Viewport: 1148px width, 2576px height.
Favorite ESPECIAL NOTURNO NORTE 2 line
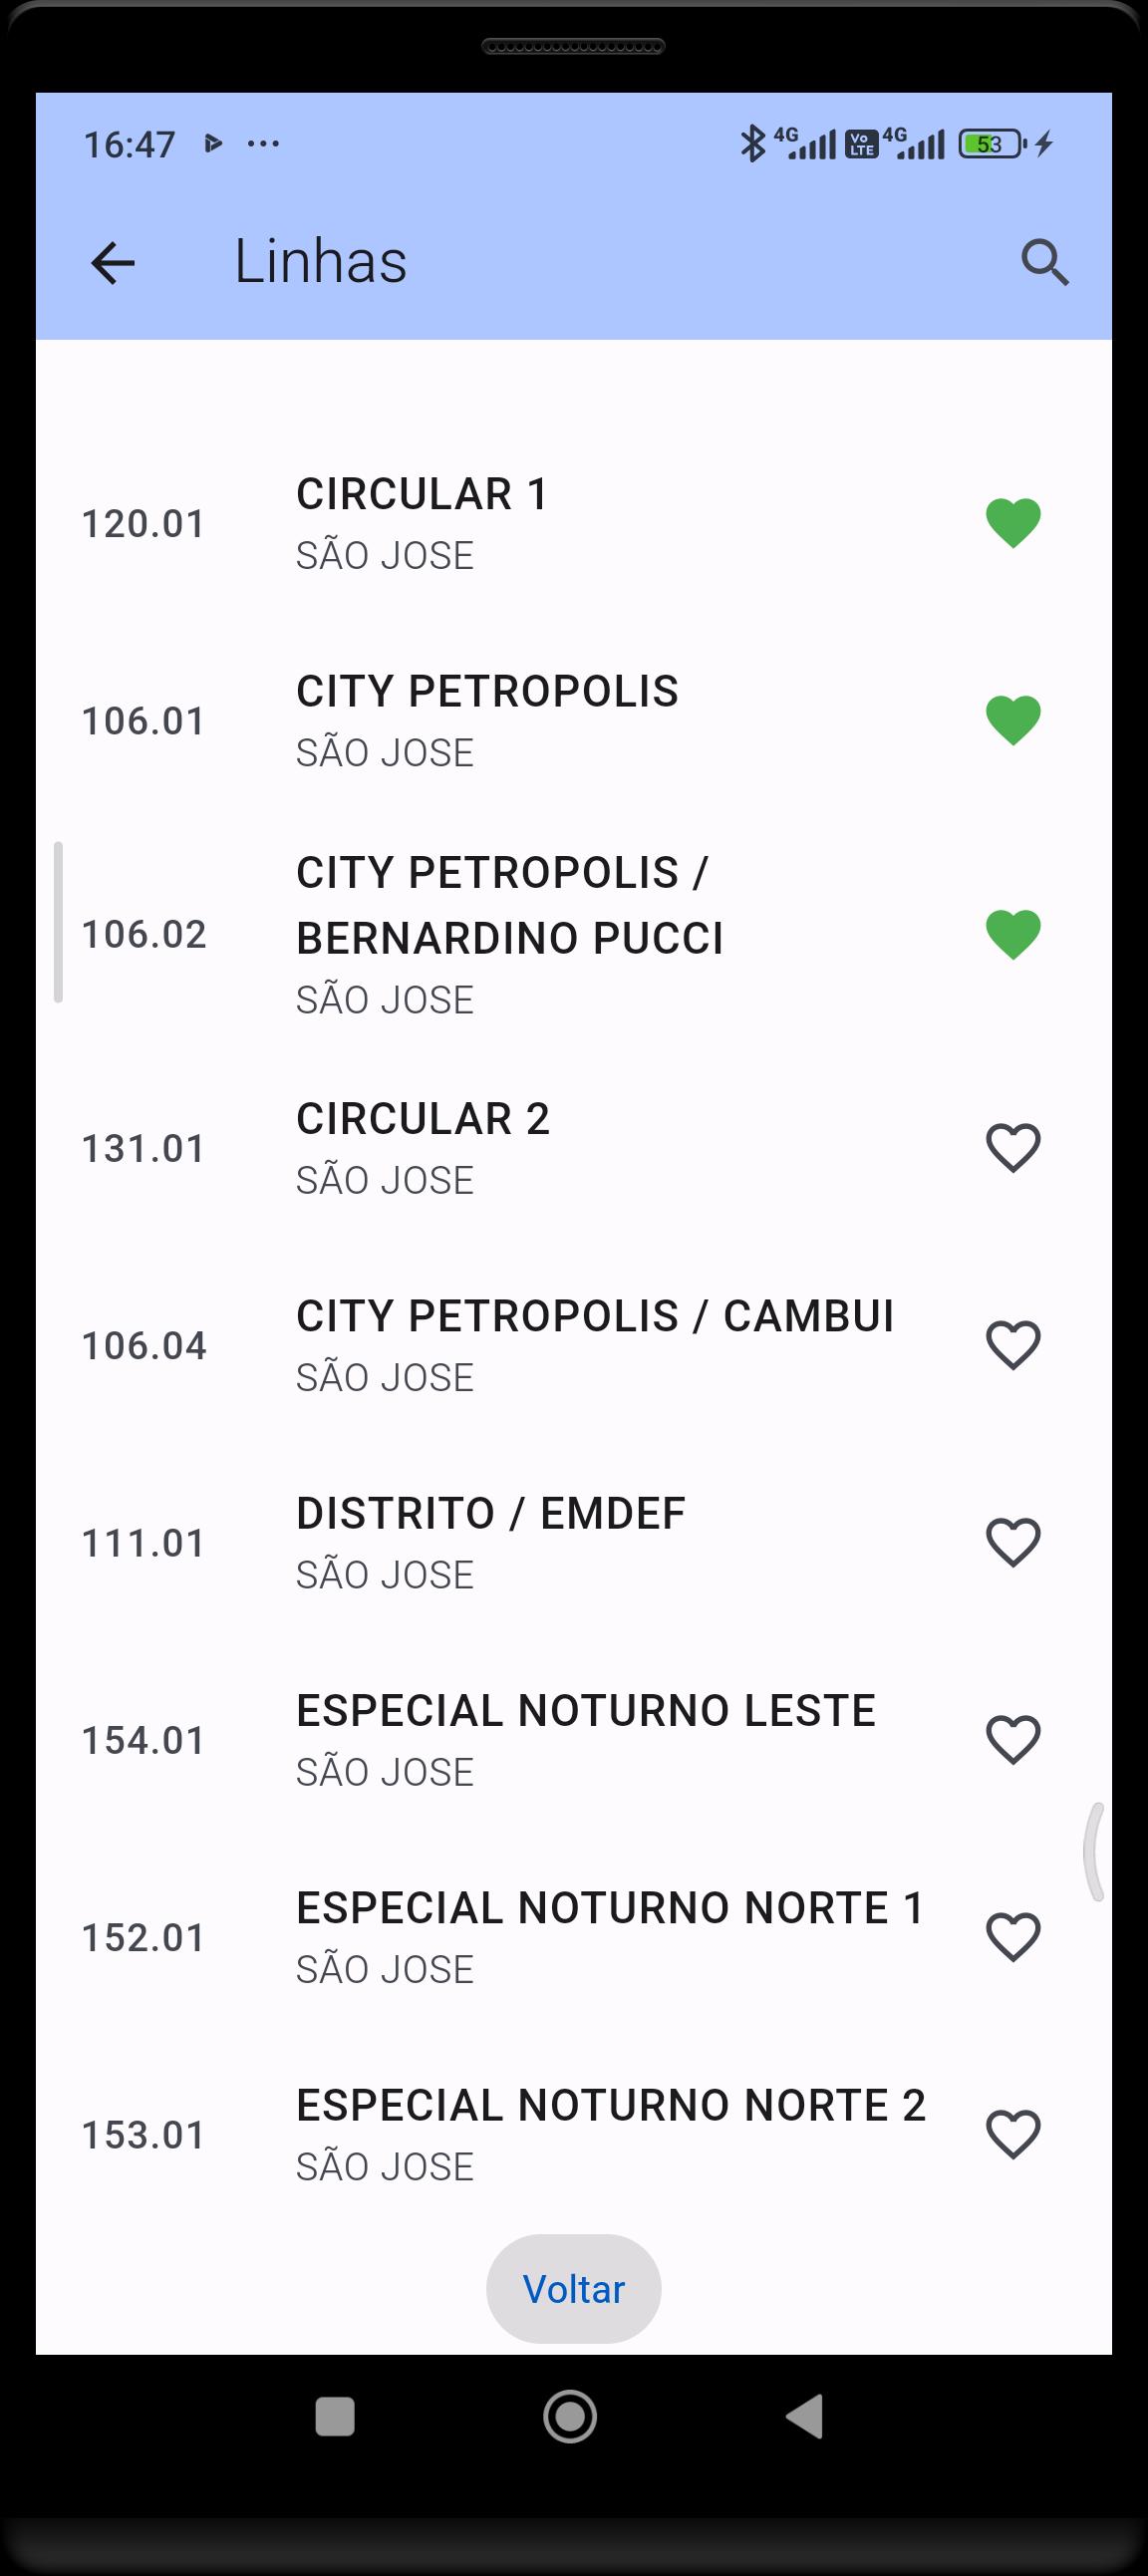pos(1013,2134)
